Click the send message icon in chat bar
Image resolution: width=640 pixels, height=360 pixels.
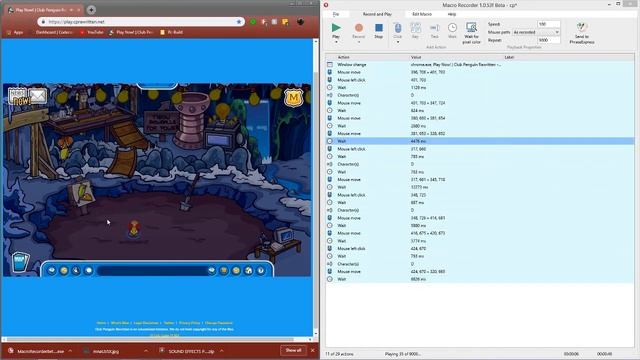(211, 270)
